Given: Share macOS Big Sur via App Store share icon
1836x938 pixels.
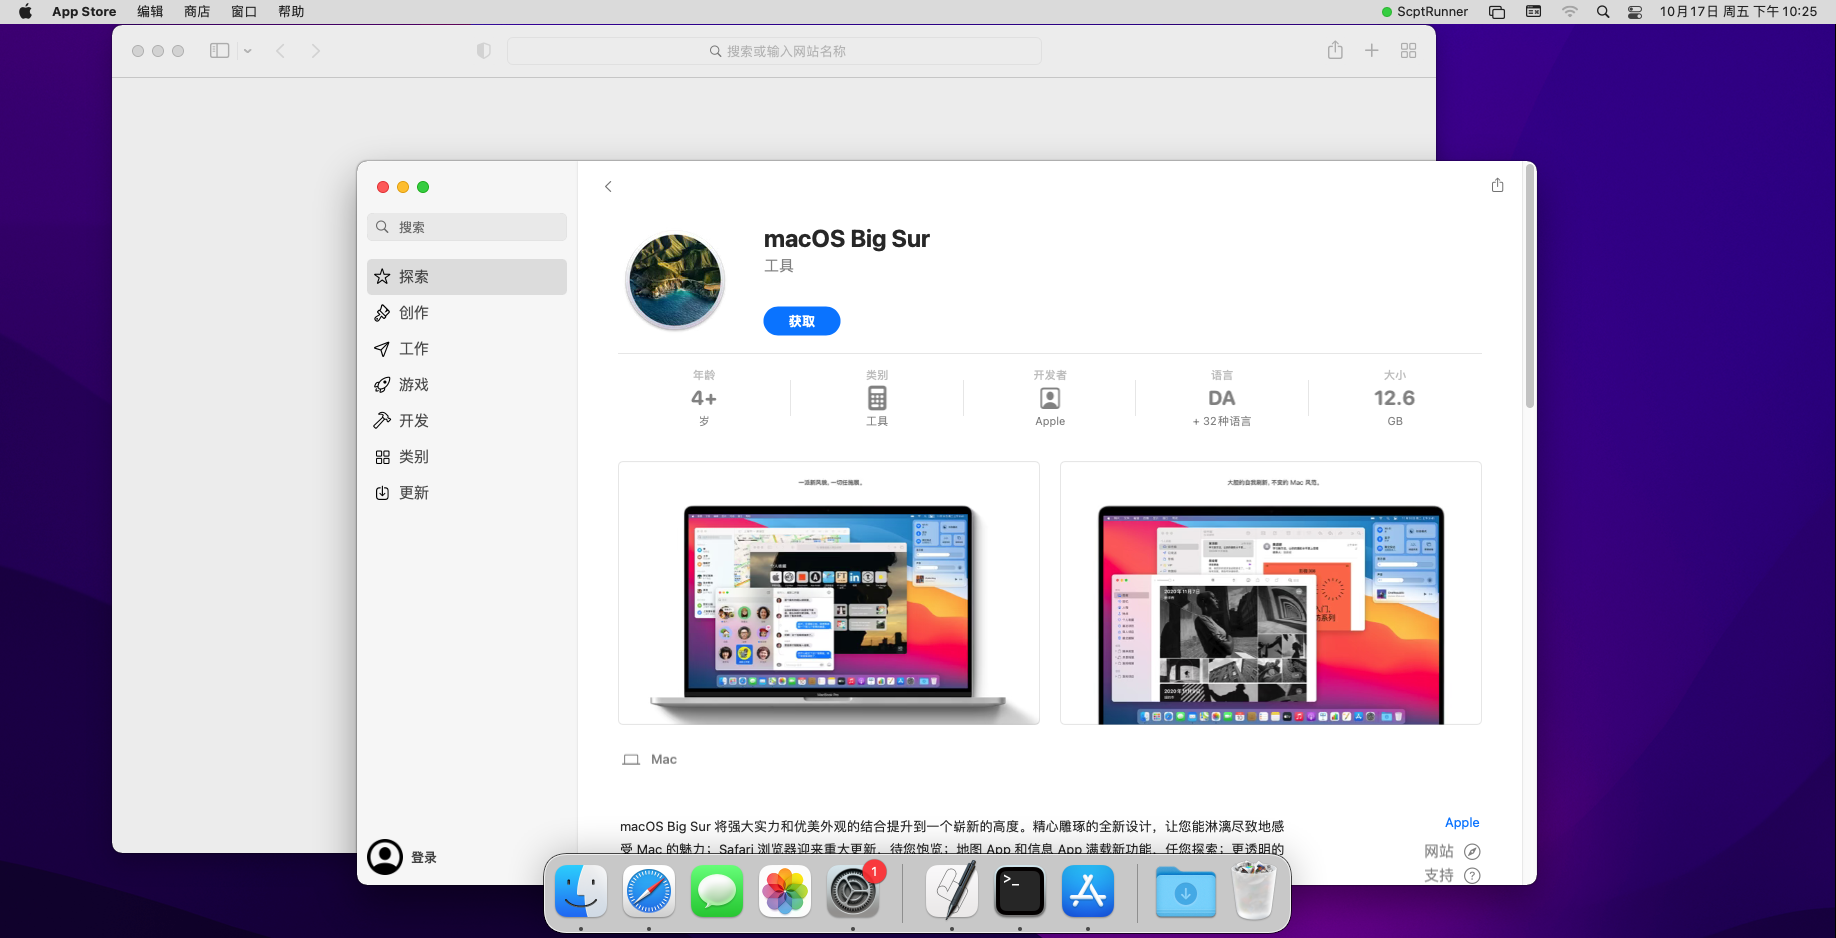Looking at the screenshot, I should click(x=1497, y=185).
